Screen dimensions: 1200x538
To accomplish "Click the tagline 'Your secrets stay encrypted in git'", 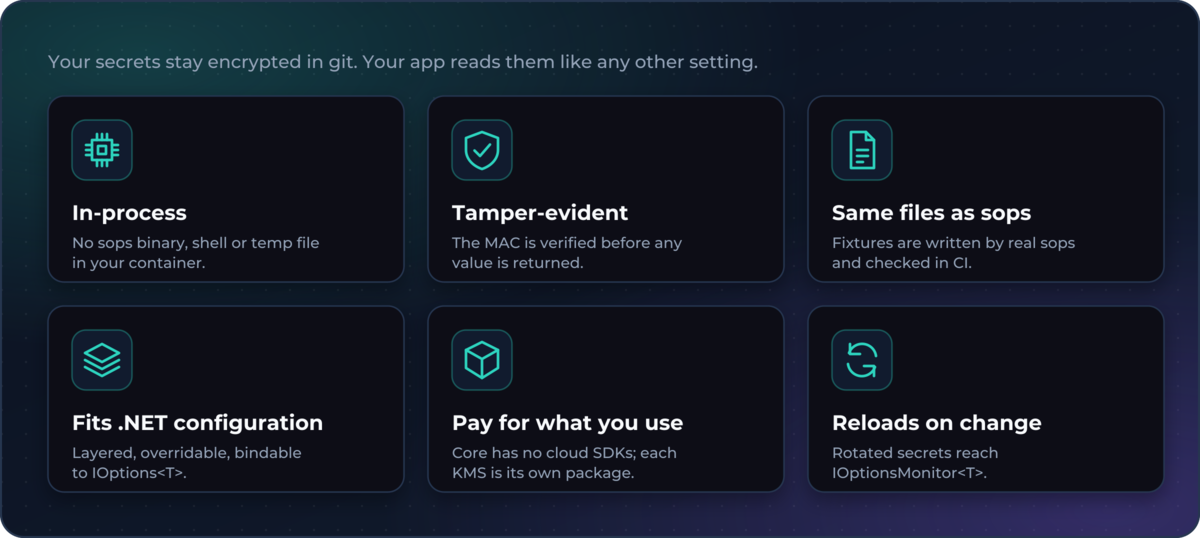I will click(x=202, y=62).
